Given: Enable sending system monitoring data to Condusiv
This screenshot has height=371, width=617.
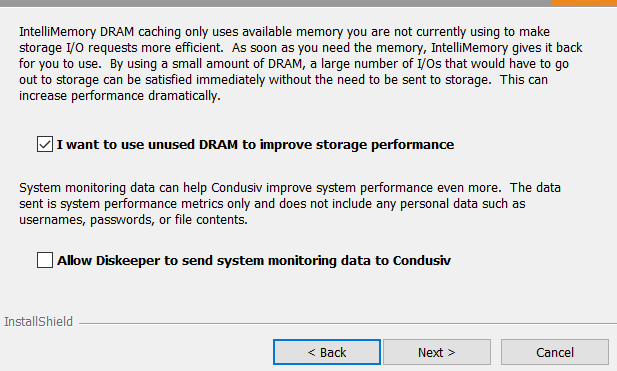Looking at the screenshot, I should [45, 260].
